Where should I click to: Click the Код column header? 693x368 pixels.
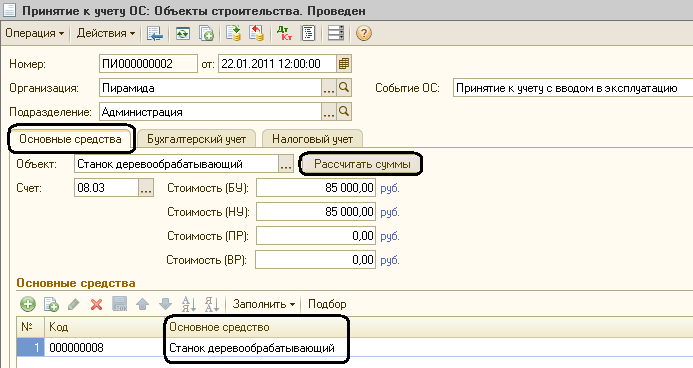(x=104, y=327)
